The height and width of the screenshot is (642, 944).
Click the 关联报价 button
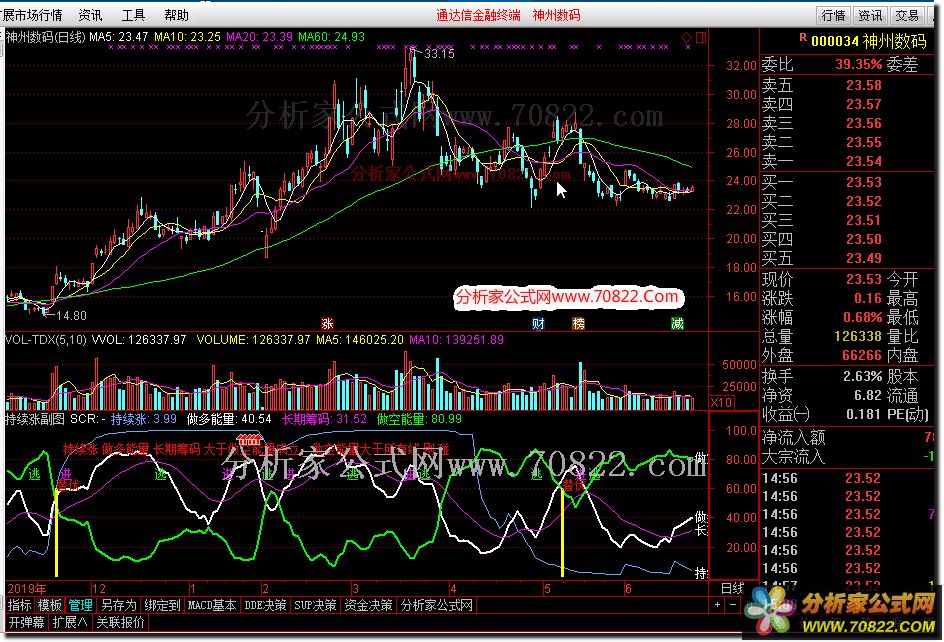coord(120,622)
